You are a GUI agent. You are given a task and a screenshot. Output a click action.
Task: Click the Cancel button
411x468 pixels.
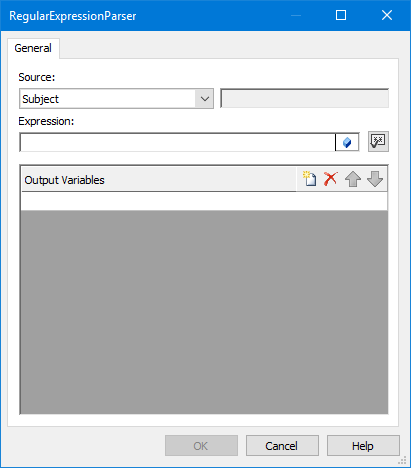282,446
